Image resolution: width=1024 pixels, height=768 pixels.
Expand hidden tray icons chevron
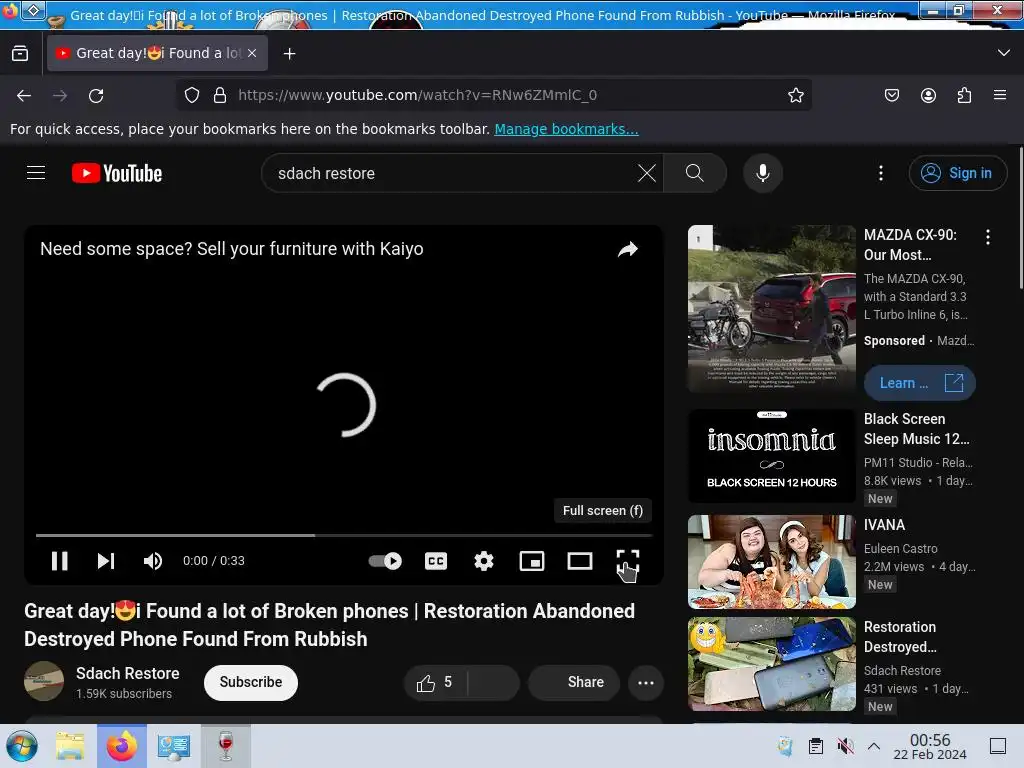pos(873,746)
